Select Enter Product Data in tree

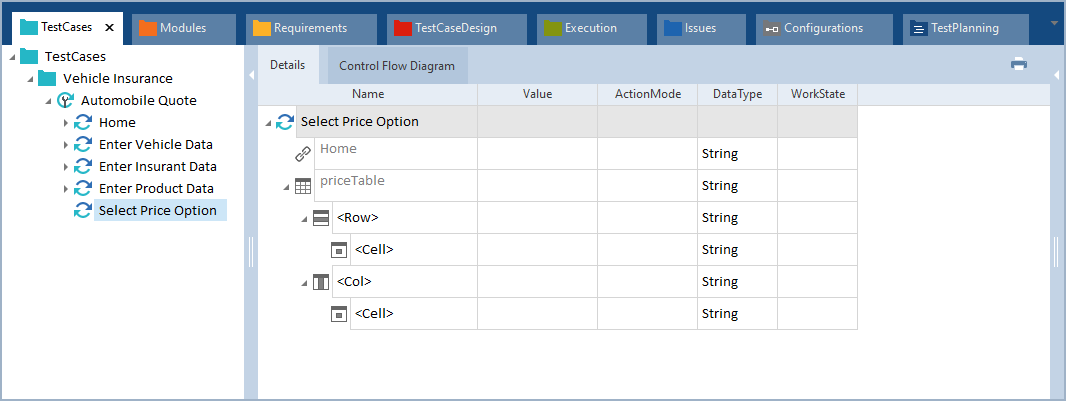click(156, 188)
